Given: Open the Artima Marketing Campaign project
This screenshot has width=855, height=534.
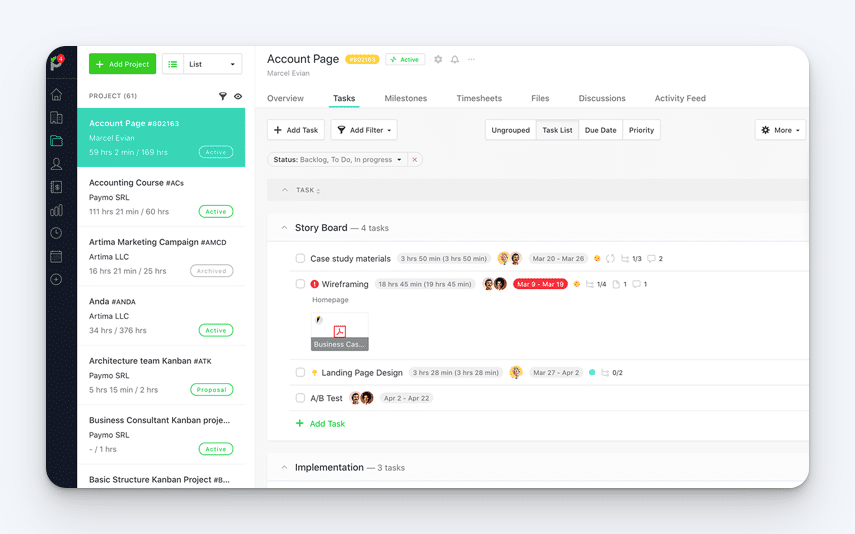Looking at the screenshot, I should pos(161,256).
